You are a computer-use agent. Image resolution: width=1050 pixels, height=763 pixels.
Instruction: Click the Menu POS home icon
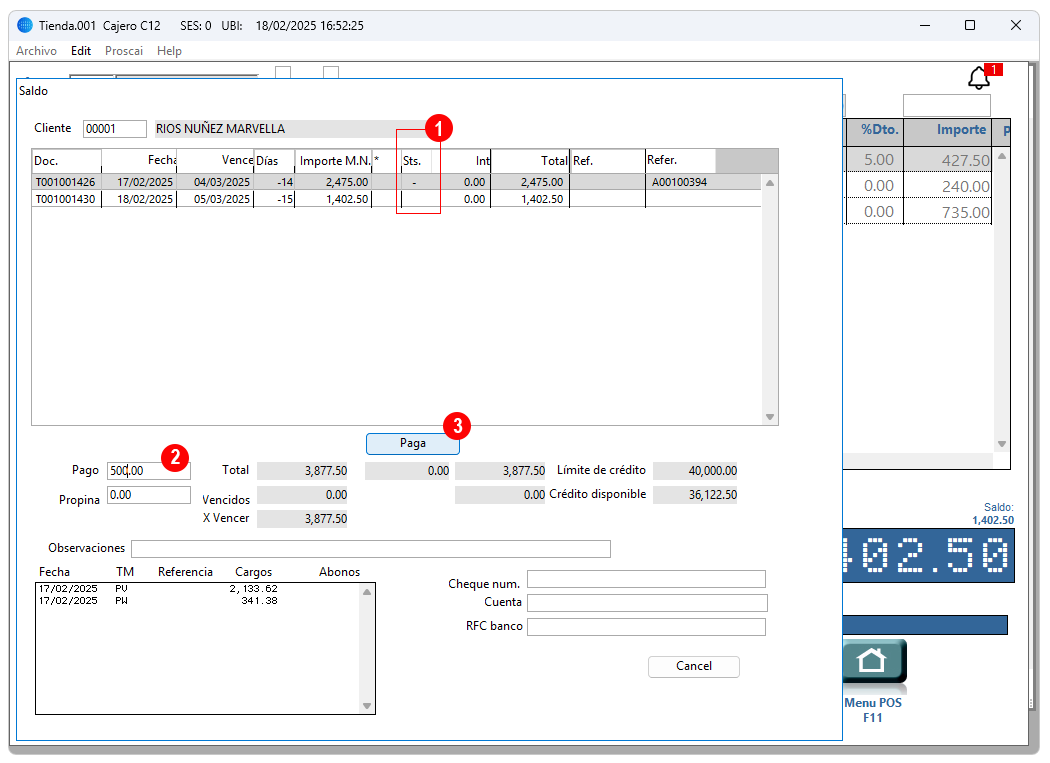[873, 661]
